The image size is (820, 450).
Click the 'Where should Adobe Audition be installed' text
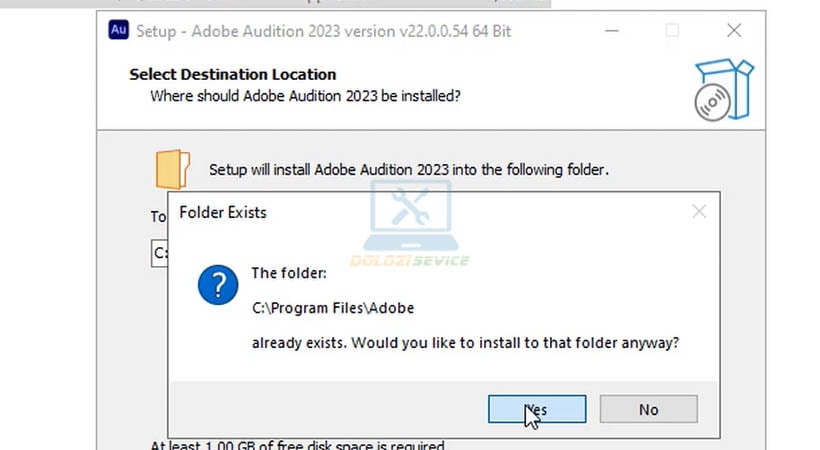(305, 96)
